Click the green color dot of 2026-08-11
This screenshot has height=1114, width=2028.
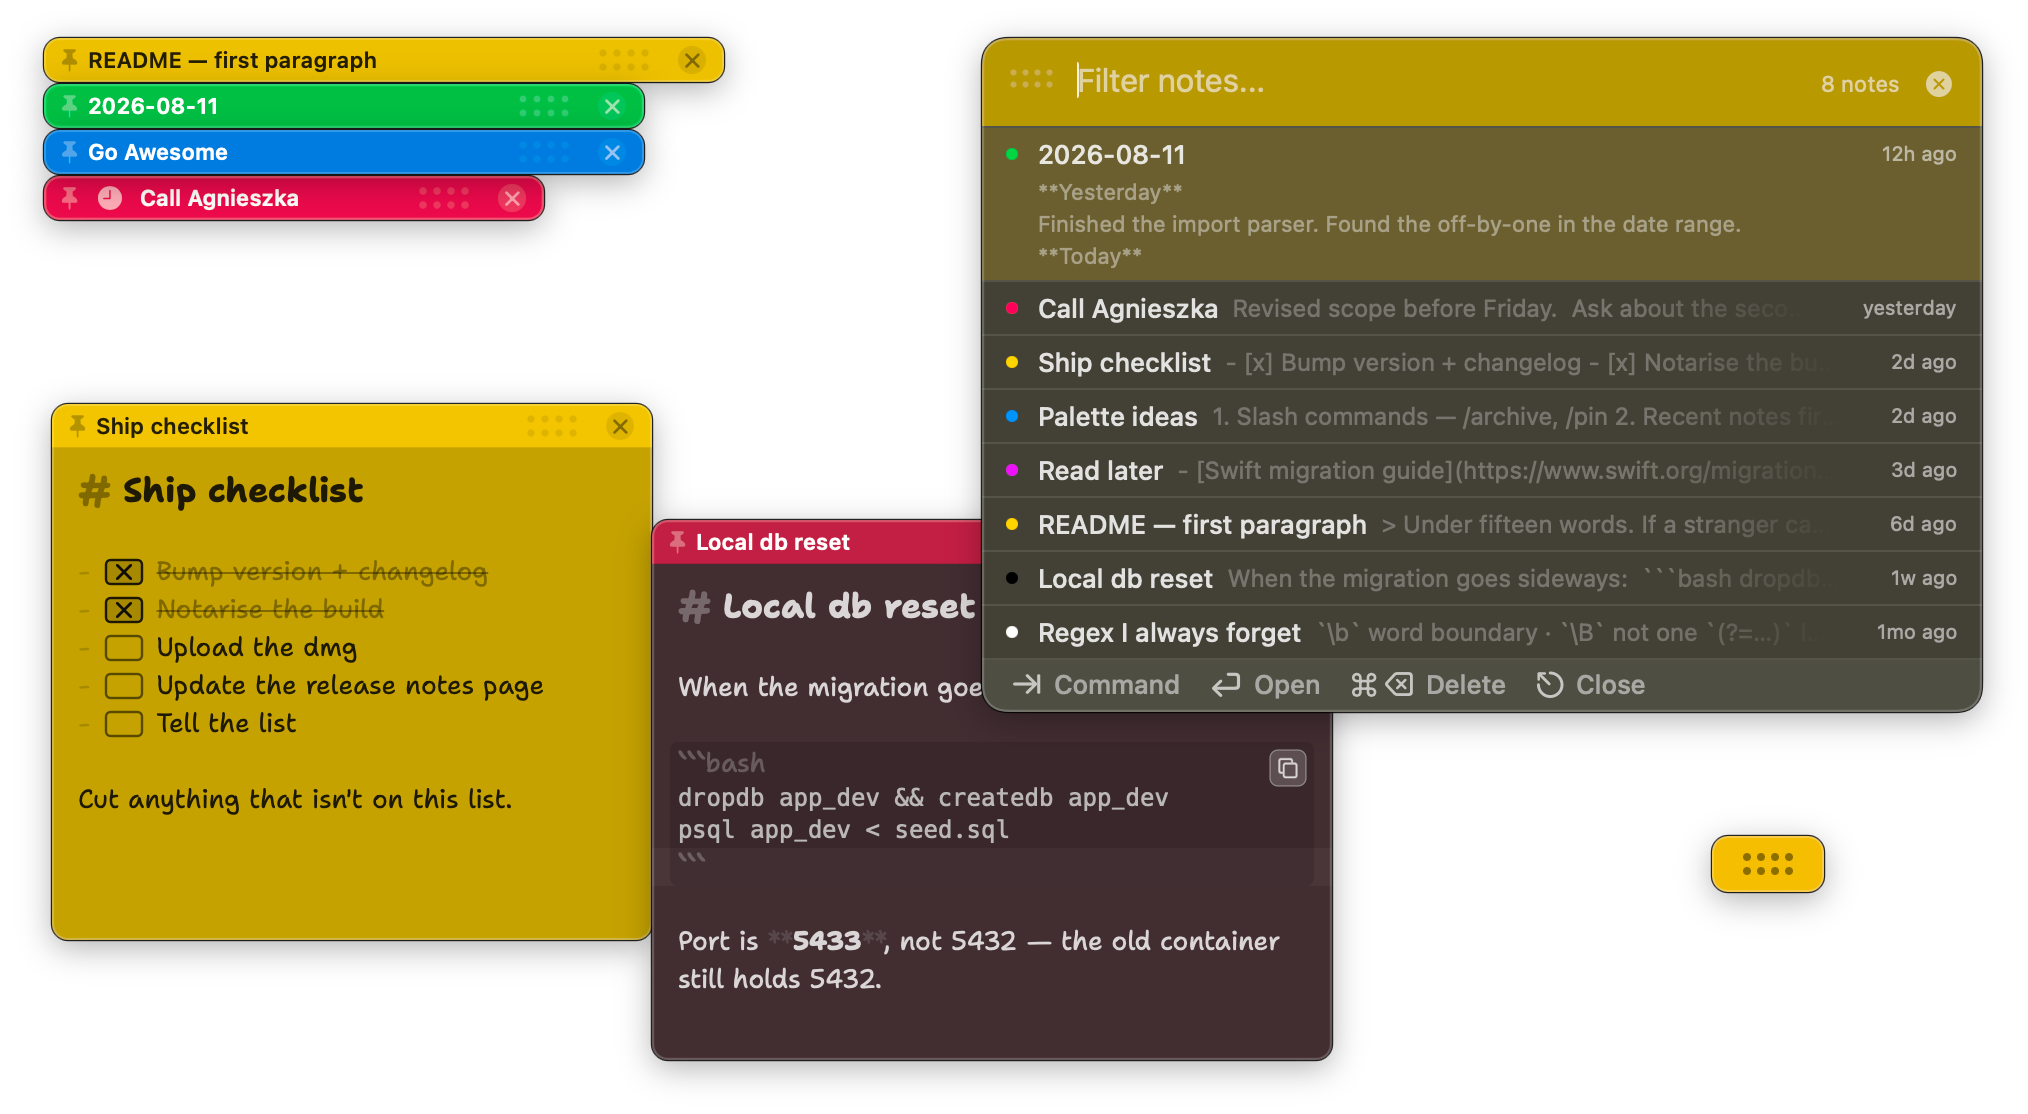click(1012, 154)
